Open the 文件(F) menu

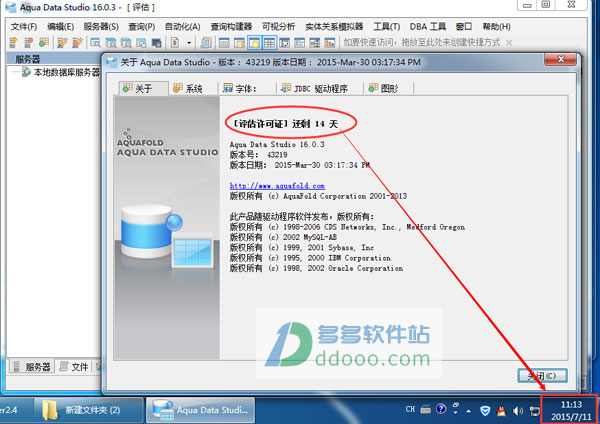[24, 26]
